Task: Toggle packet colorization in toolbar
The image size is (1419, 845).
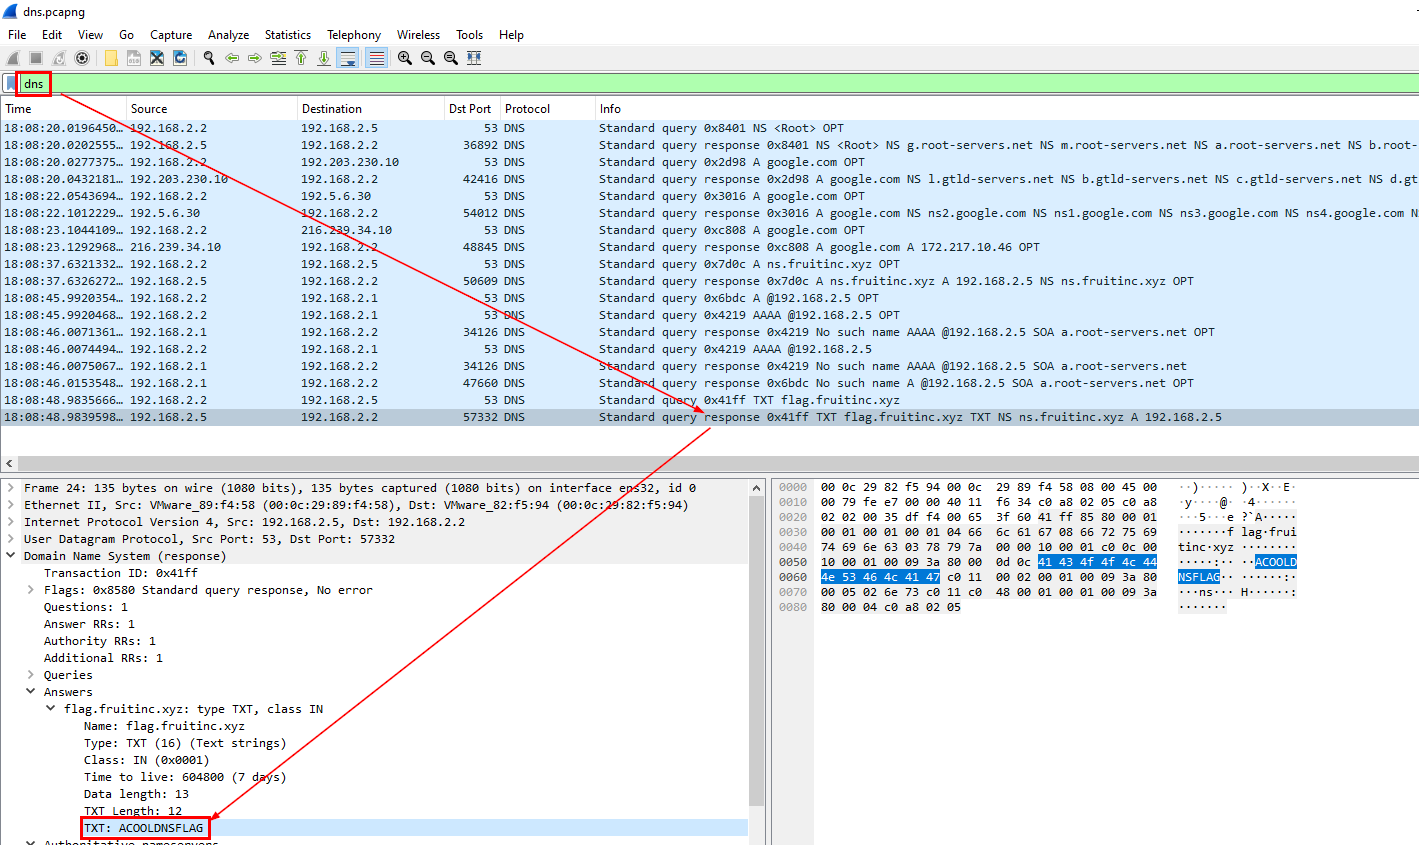Action: 376,59
